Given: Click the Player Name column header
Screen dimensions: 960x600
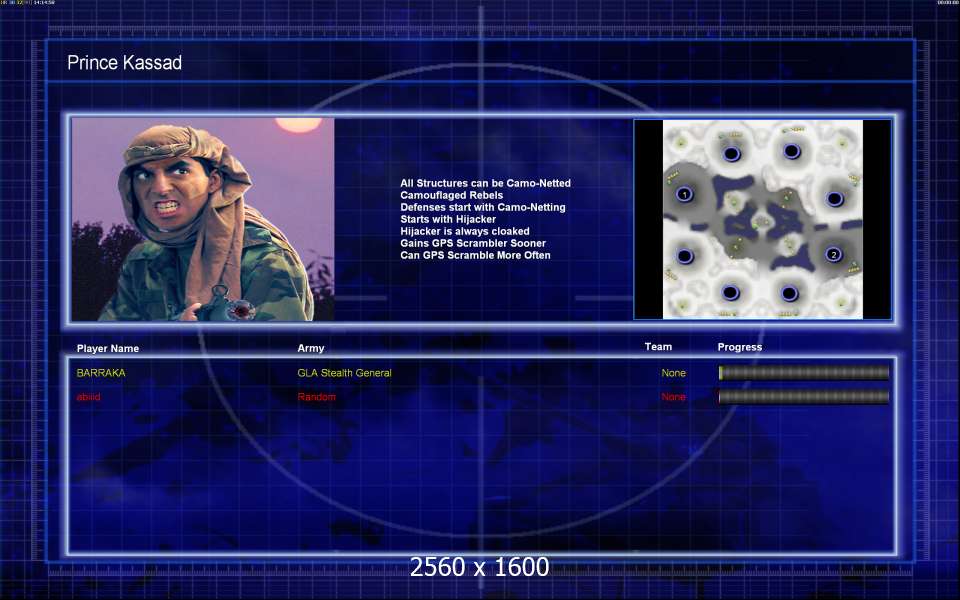Looking at the screenshot, I should tap(108, 348).
